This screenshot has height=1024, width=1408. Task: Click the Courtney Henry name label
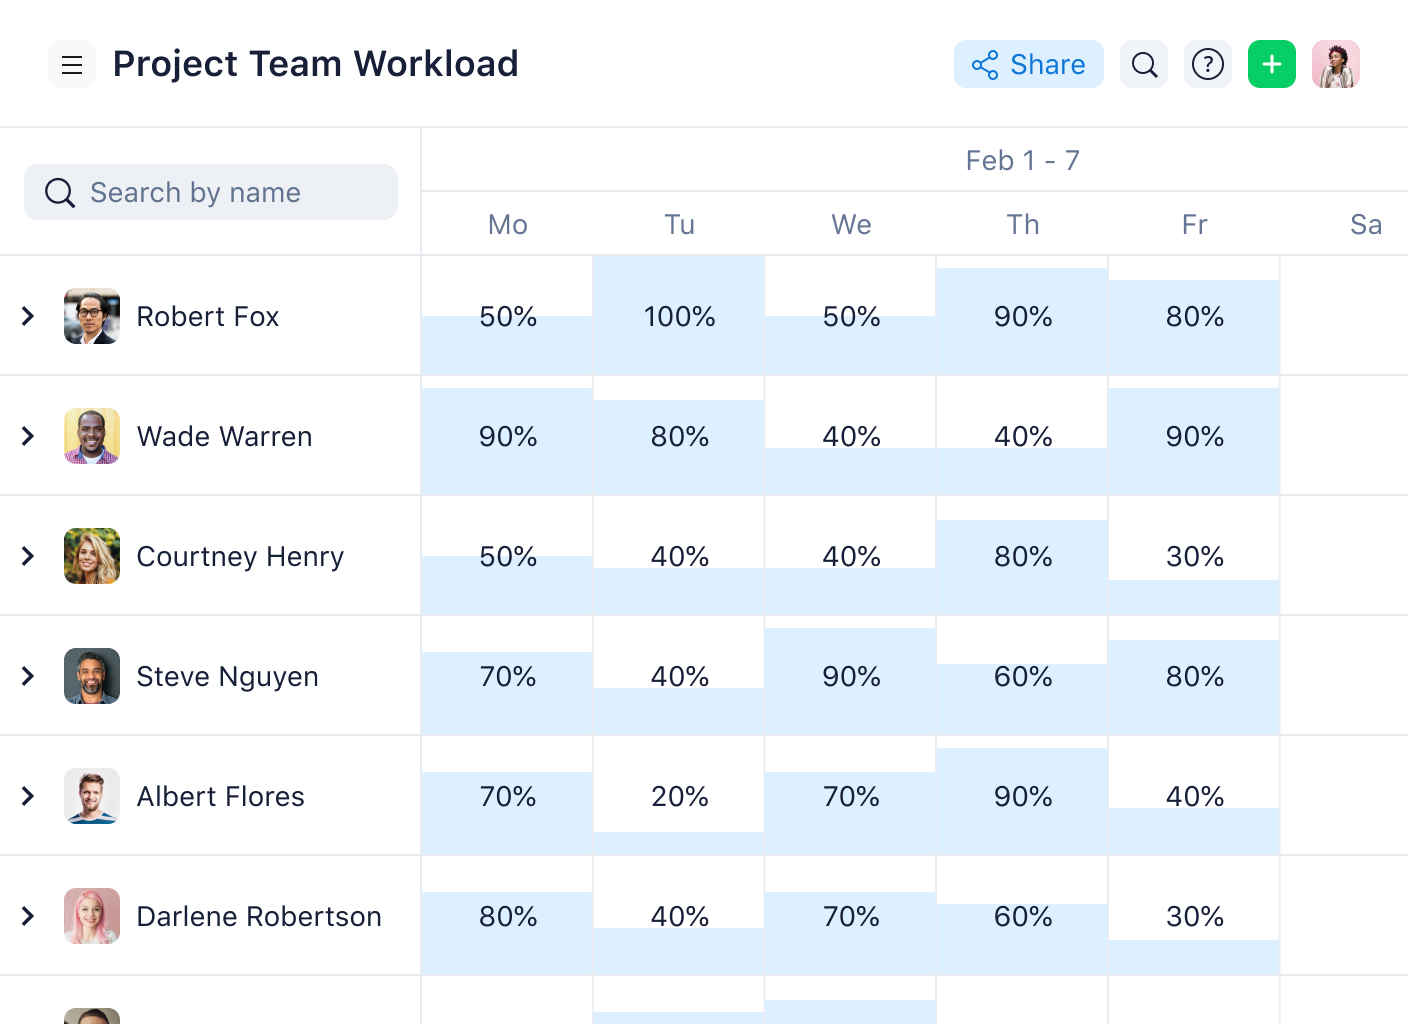pyautogui.click(x=240, y=556)
